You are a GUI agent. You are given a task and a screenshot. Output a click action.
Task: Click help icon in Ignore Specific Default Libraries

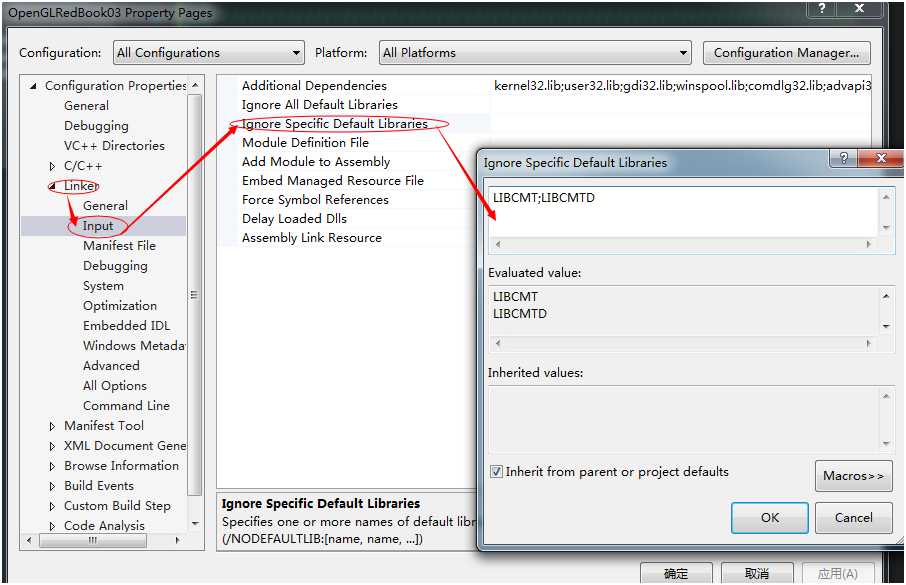point(844,158)
